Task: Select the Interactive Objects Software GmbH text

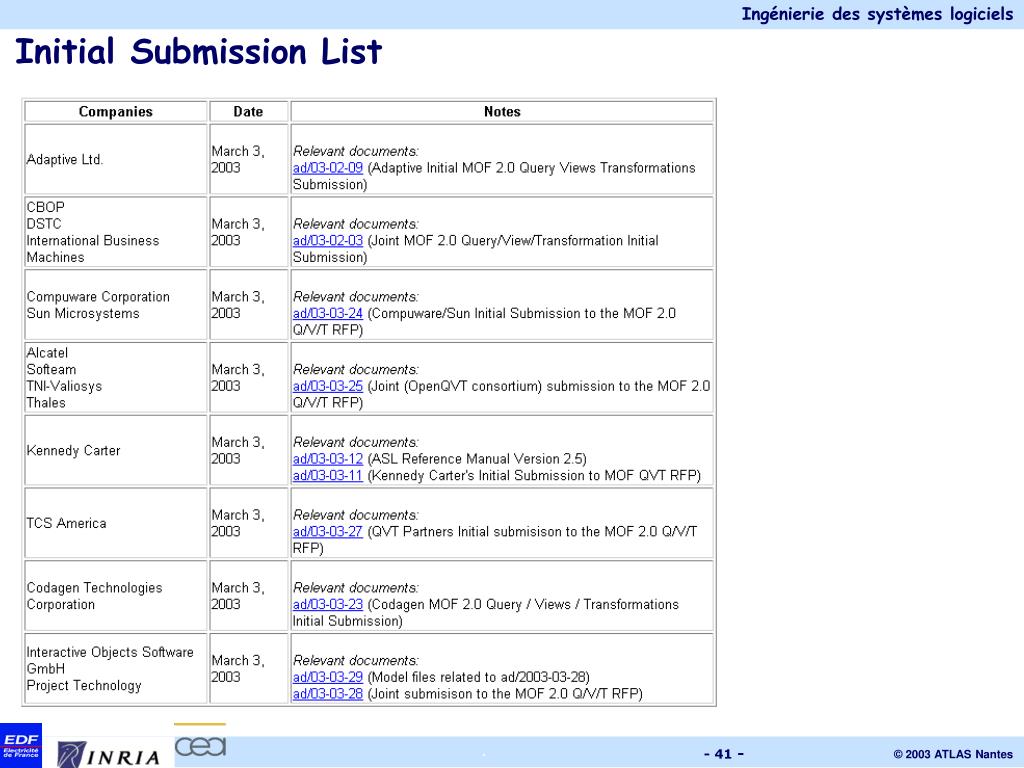Action: click(x=110, y=660)
